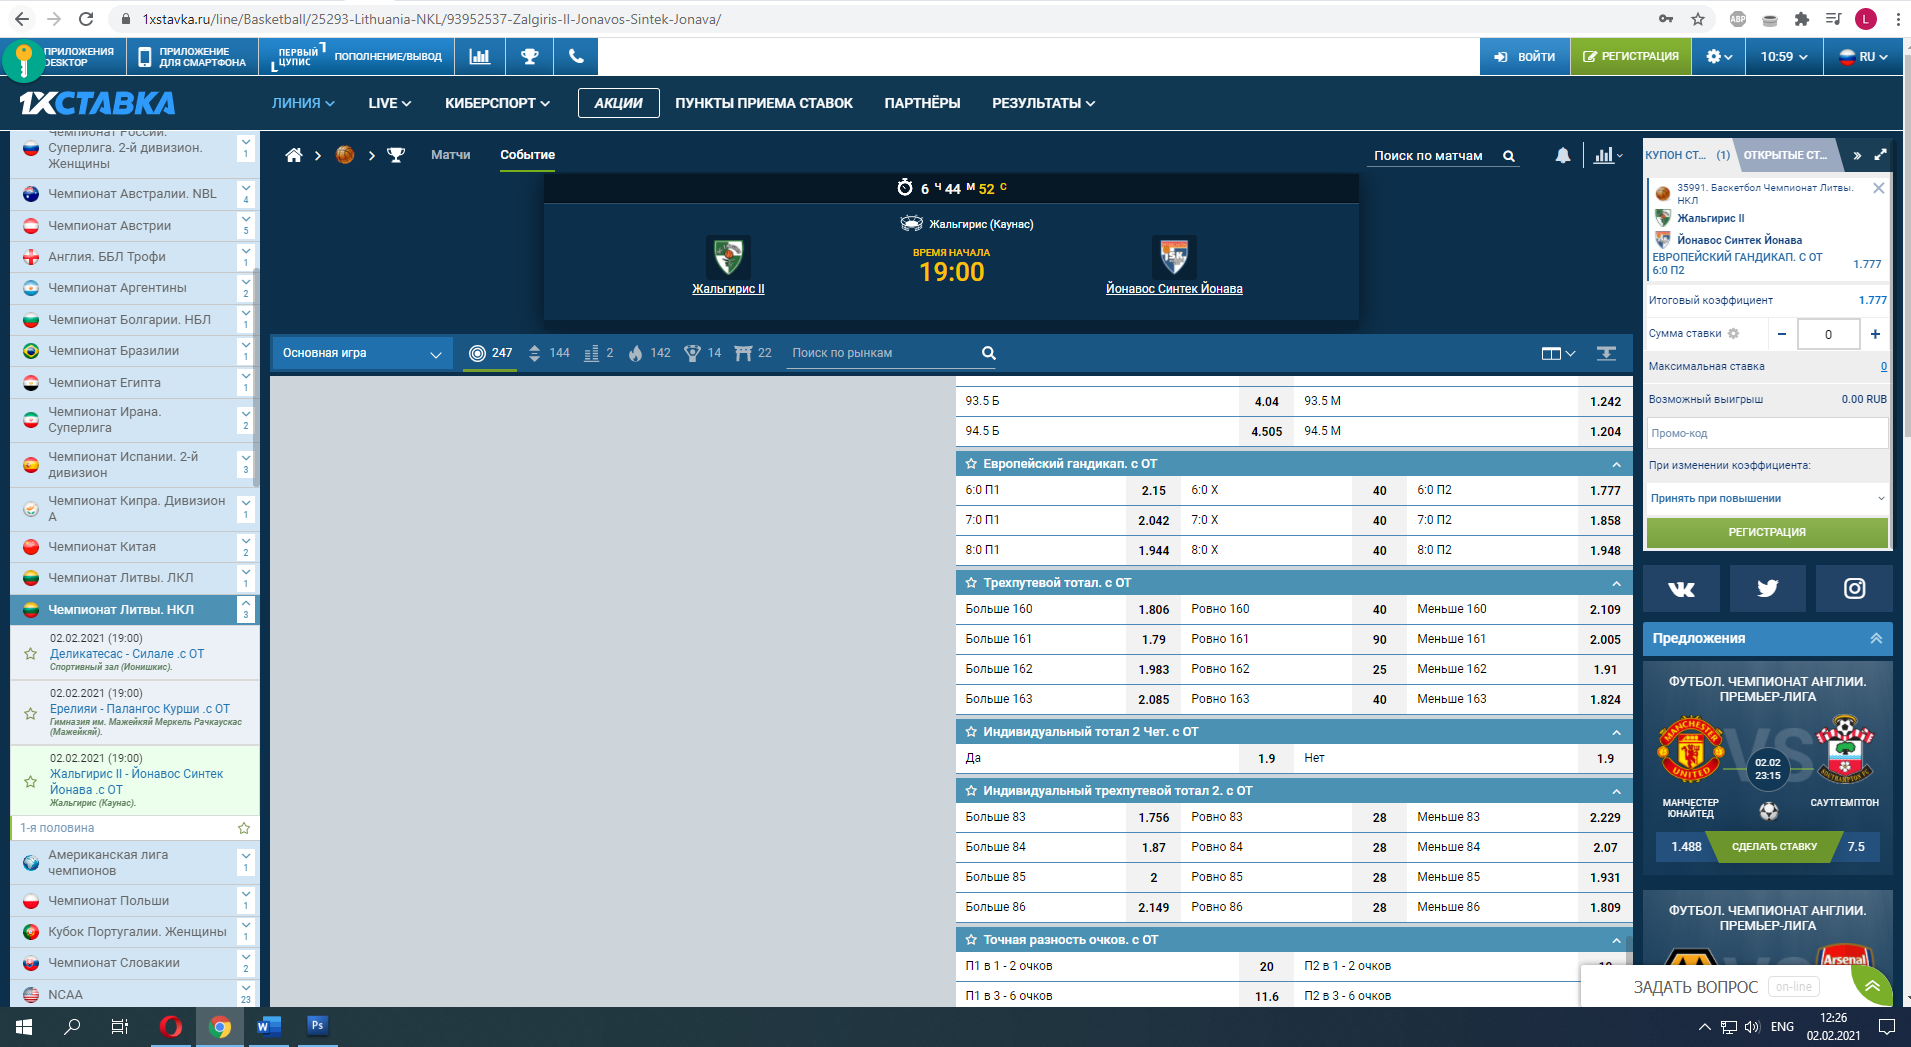
Task: Switch to the Матчи tab
Action: (450, 155)
